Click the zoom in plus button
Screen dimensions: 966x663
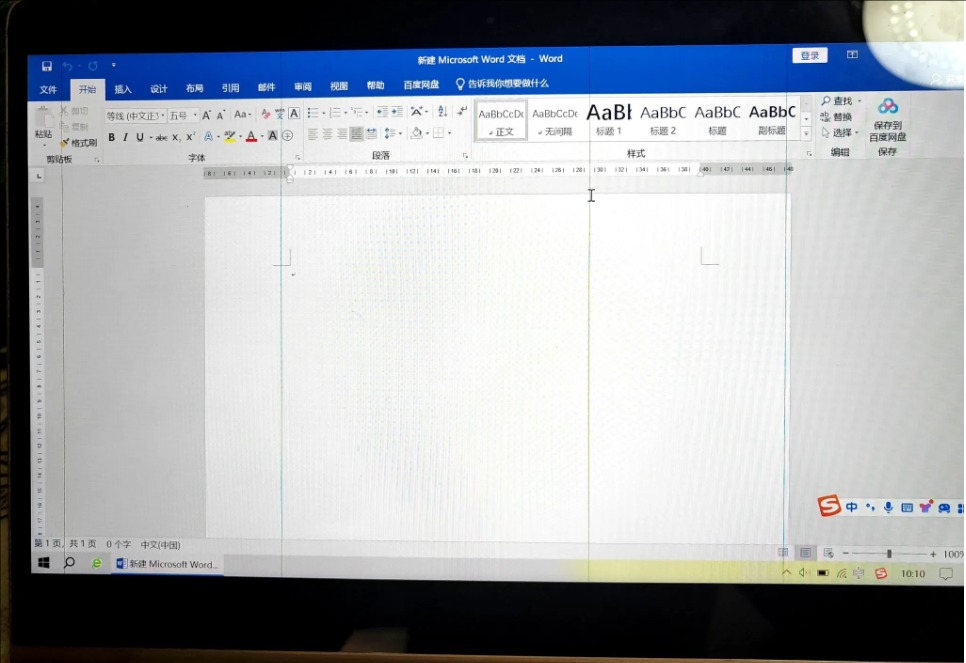pyautogui.click(x=933, y=555)
